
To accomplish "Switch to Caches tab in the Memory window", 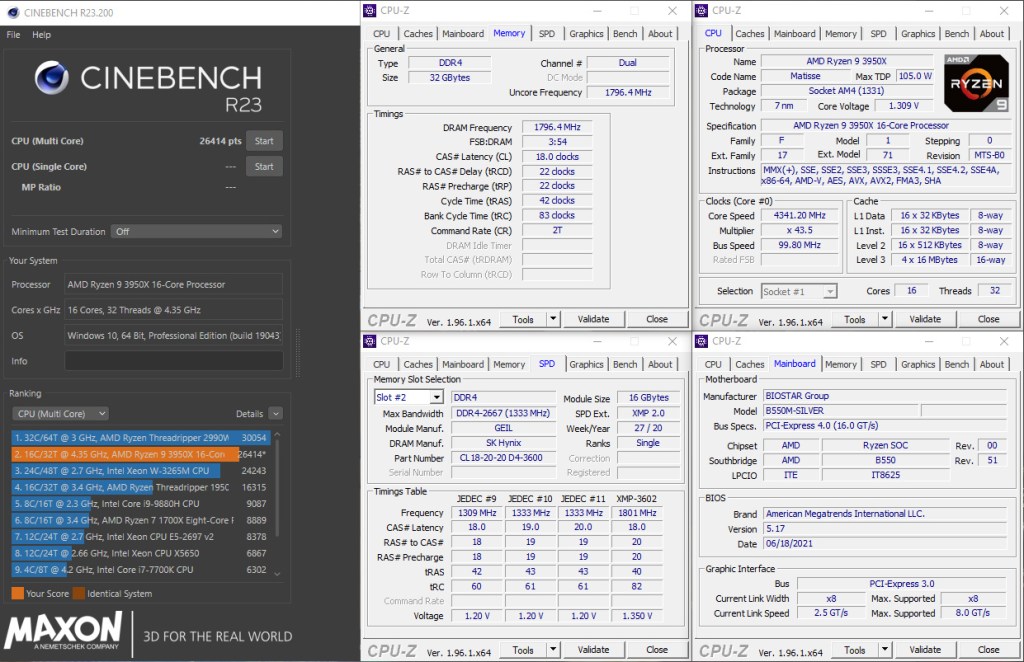I will (x=418, y=34).
